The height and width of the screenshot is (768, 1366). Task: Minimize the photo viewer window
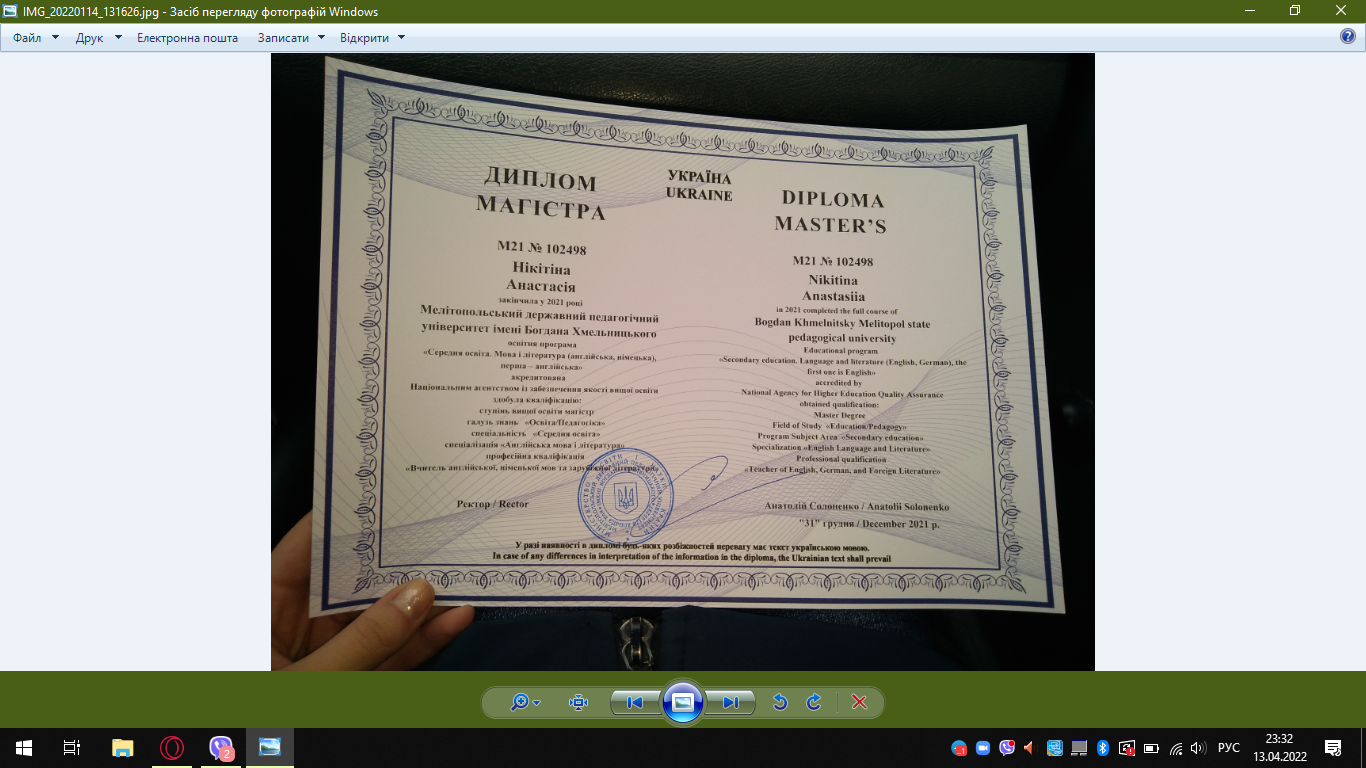click(1249, 10)
